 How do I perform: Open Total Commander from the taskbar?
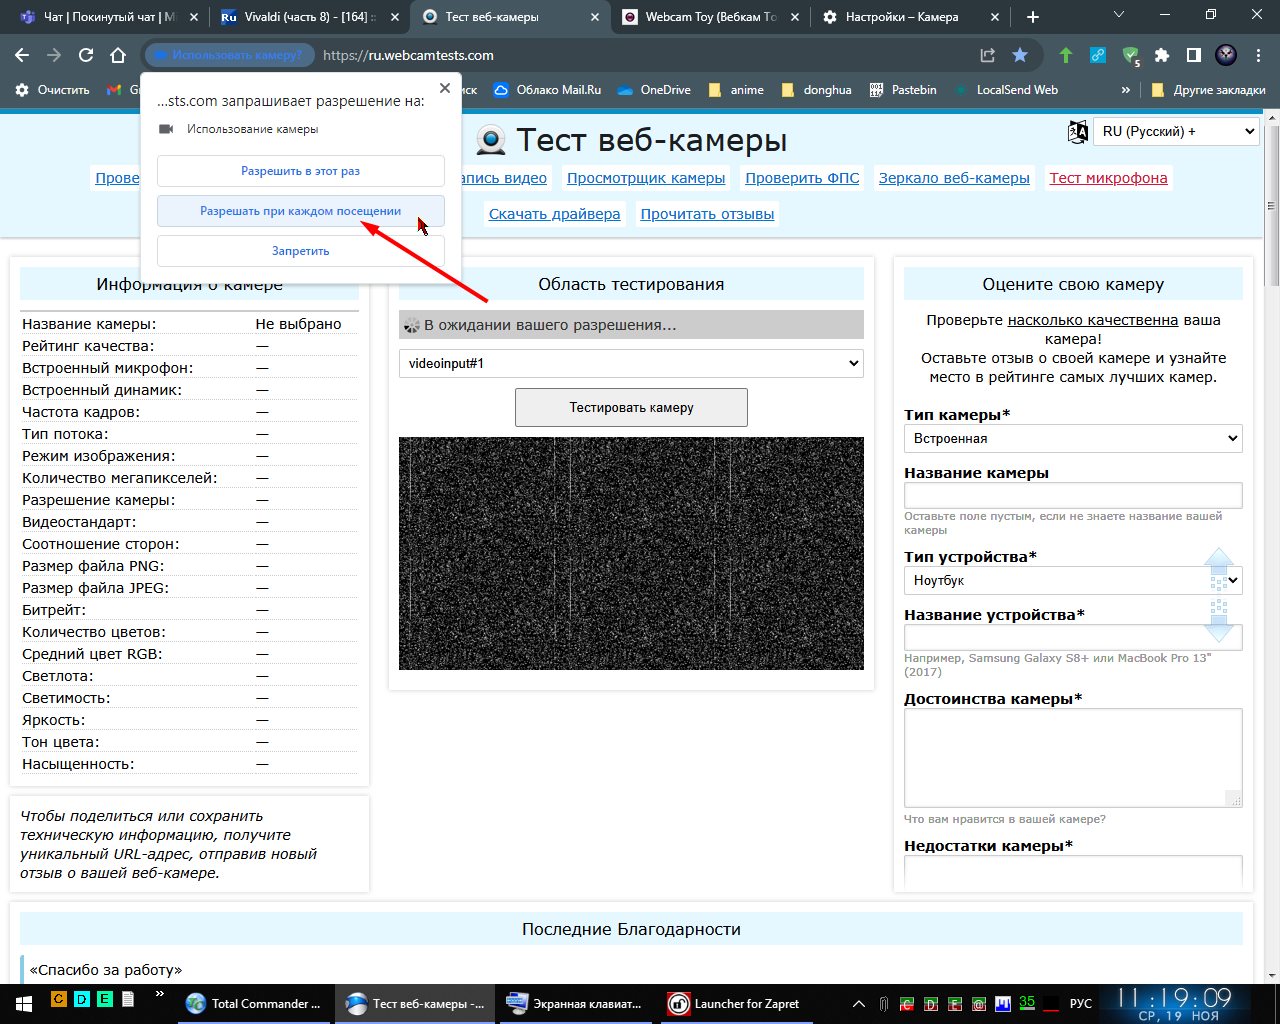click(x=255, y=1003)
